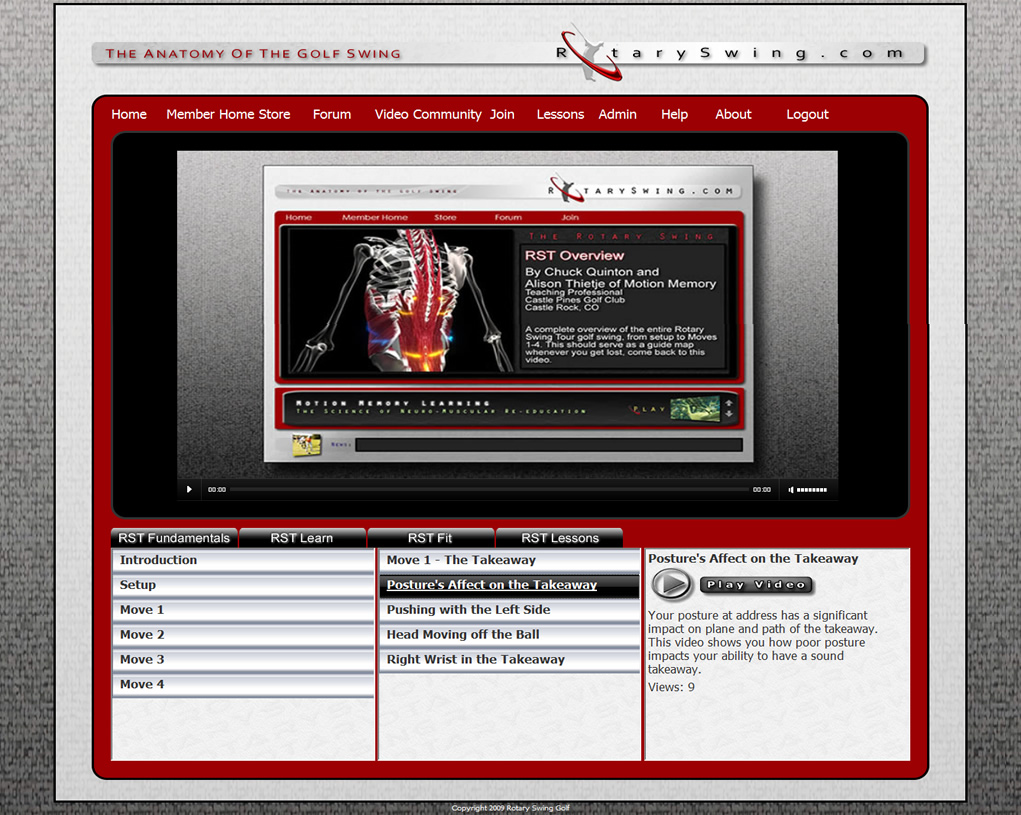Click the Play Video button

(x=757, y=585)
